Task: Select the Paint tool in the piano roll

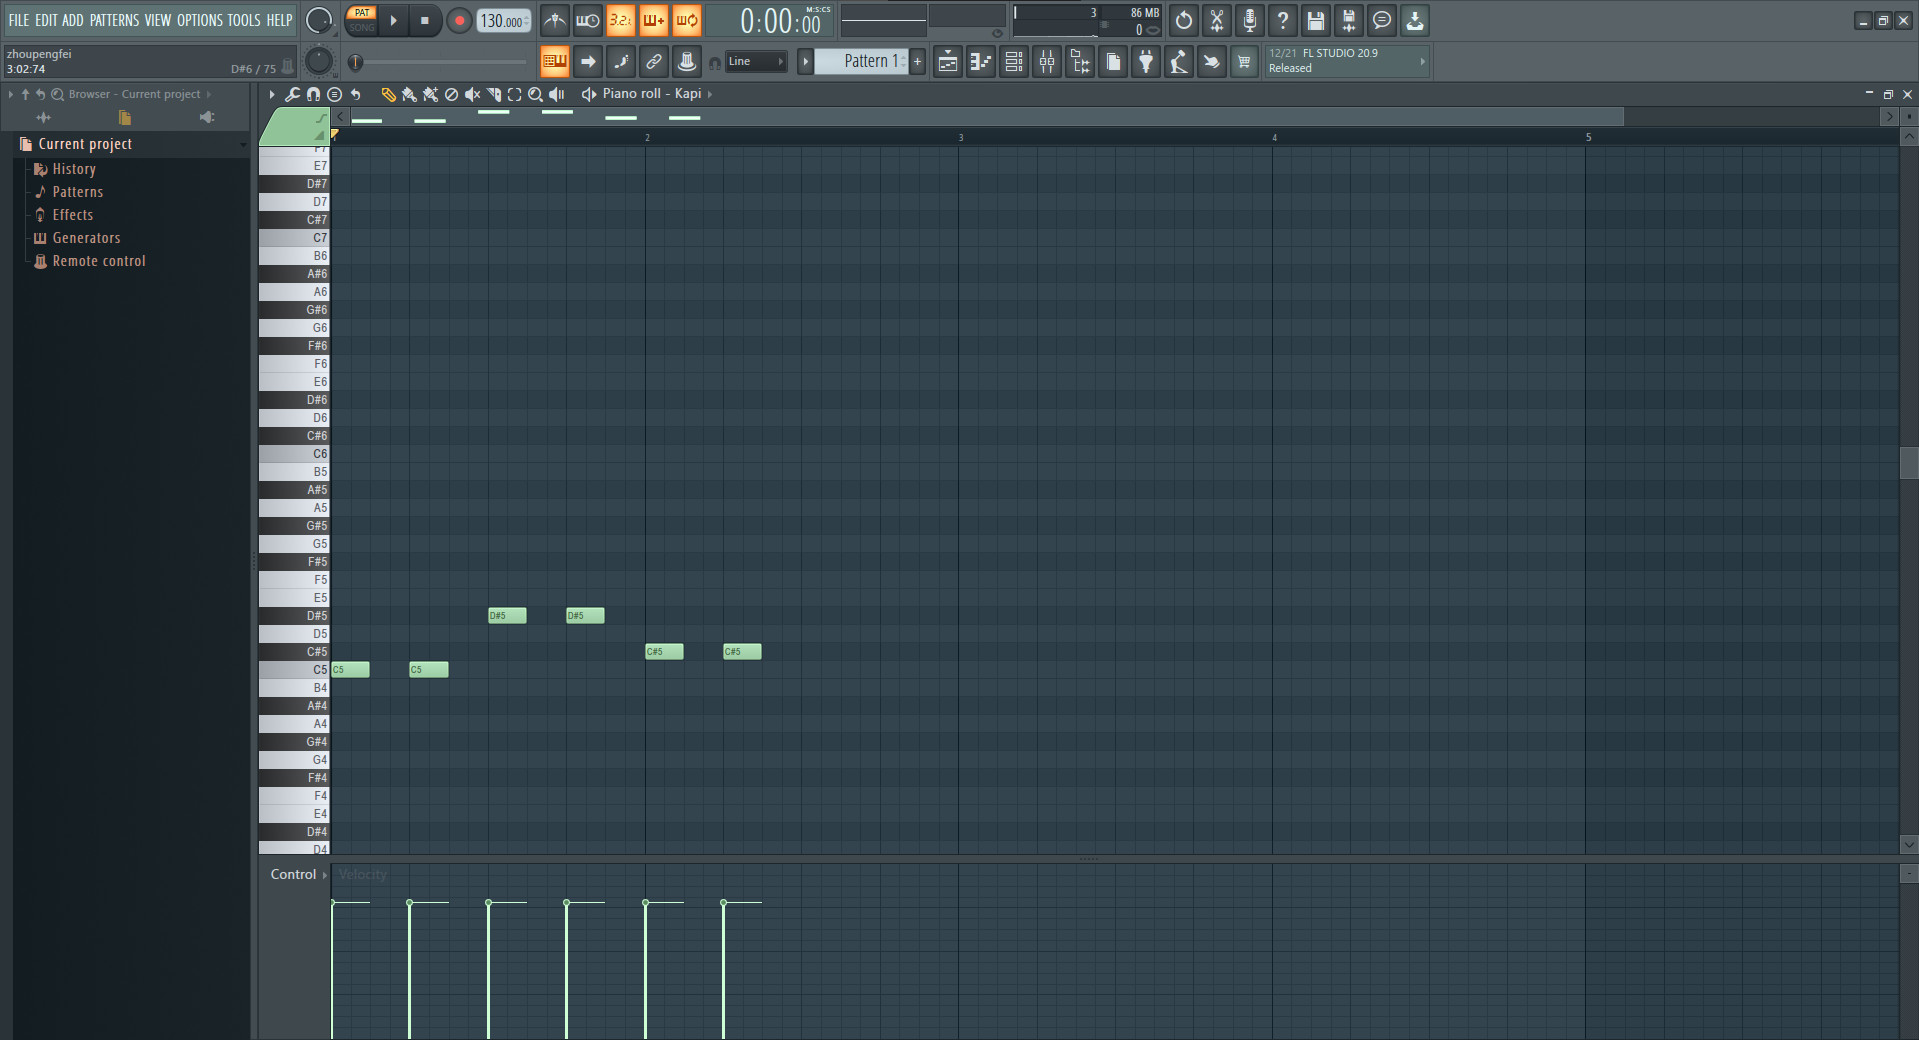Action: click(x=409, y=94)
